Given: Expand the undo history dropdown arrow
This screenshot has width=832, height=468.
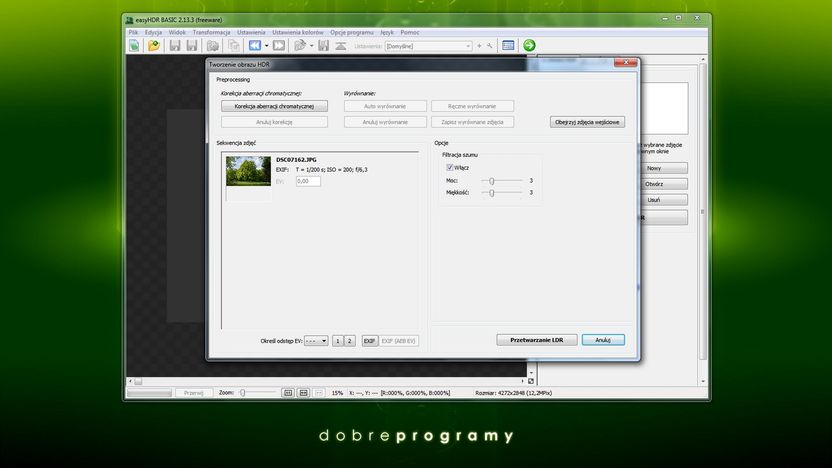Looking at the screenshot, I should 266,46.
